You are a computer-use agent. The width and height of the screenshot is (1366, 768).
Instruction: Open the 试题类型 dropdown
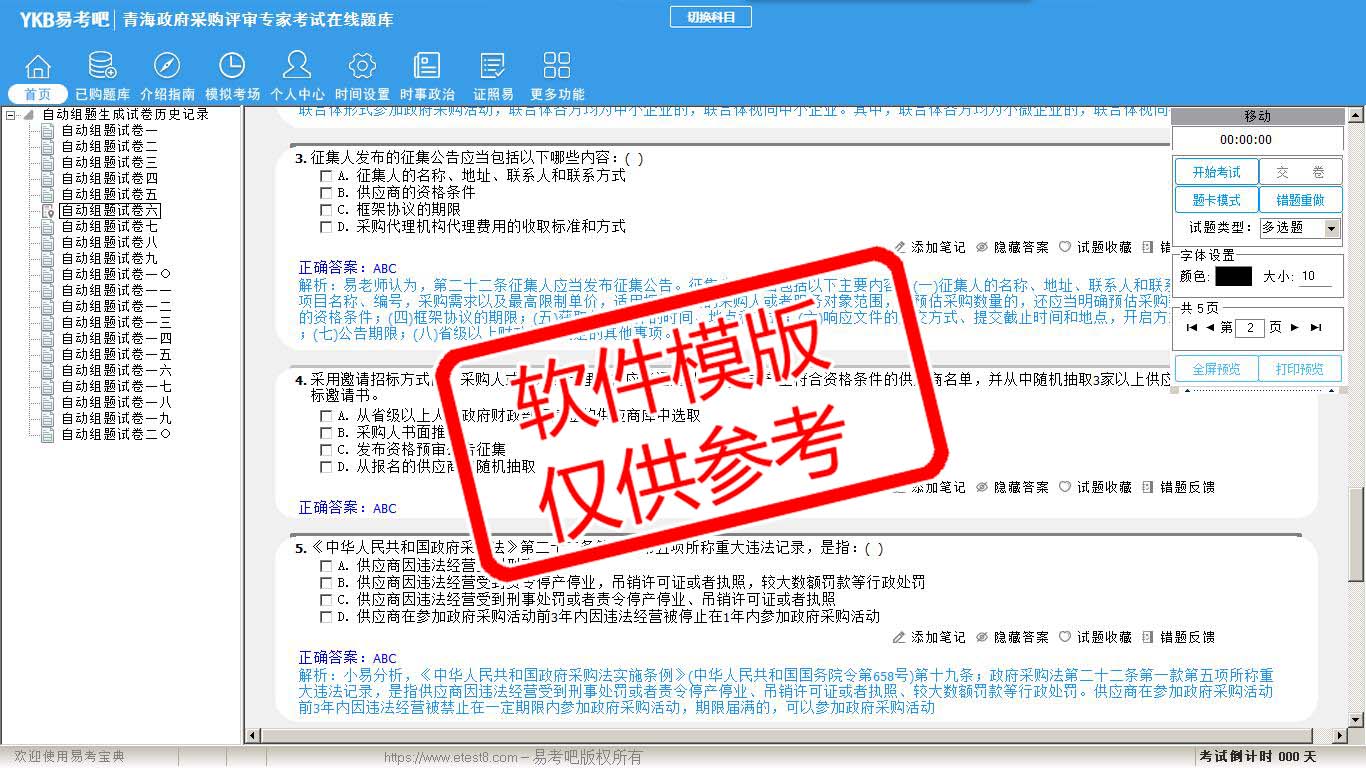coord(1331,228)
